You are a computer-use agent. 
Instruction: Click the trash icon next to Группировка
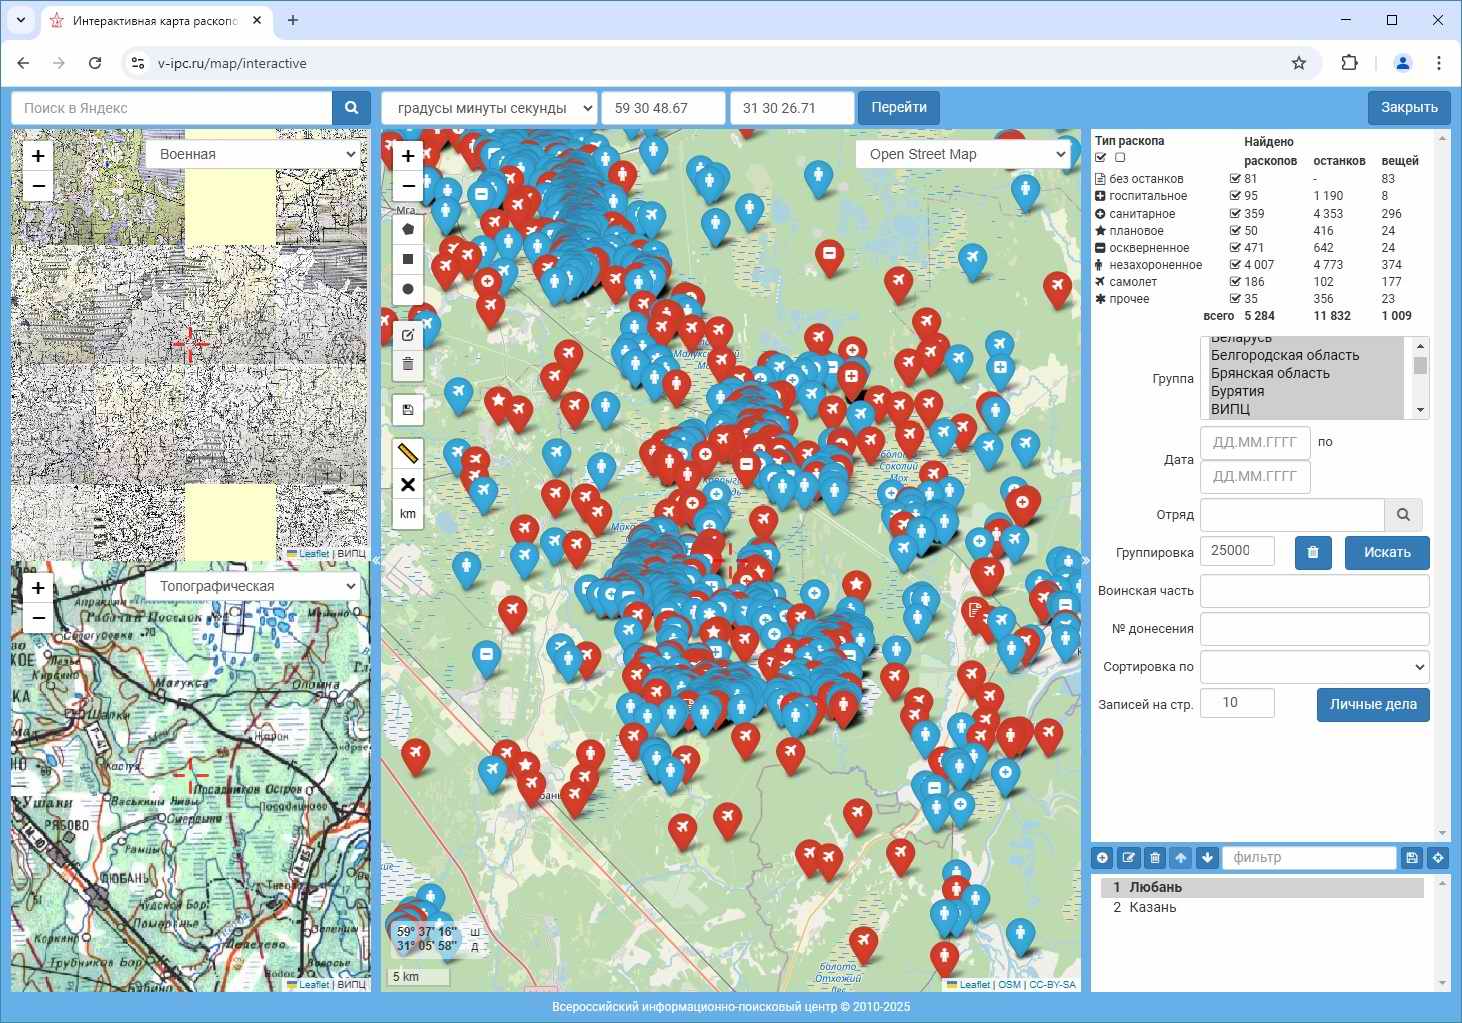1313,552
